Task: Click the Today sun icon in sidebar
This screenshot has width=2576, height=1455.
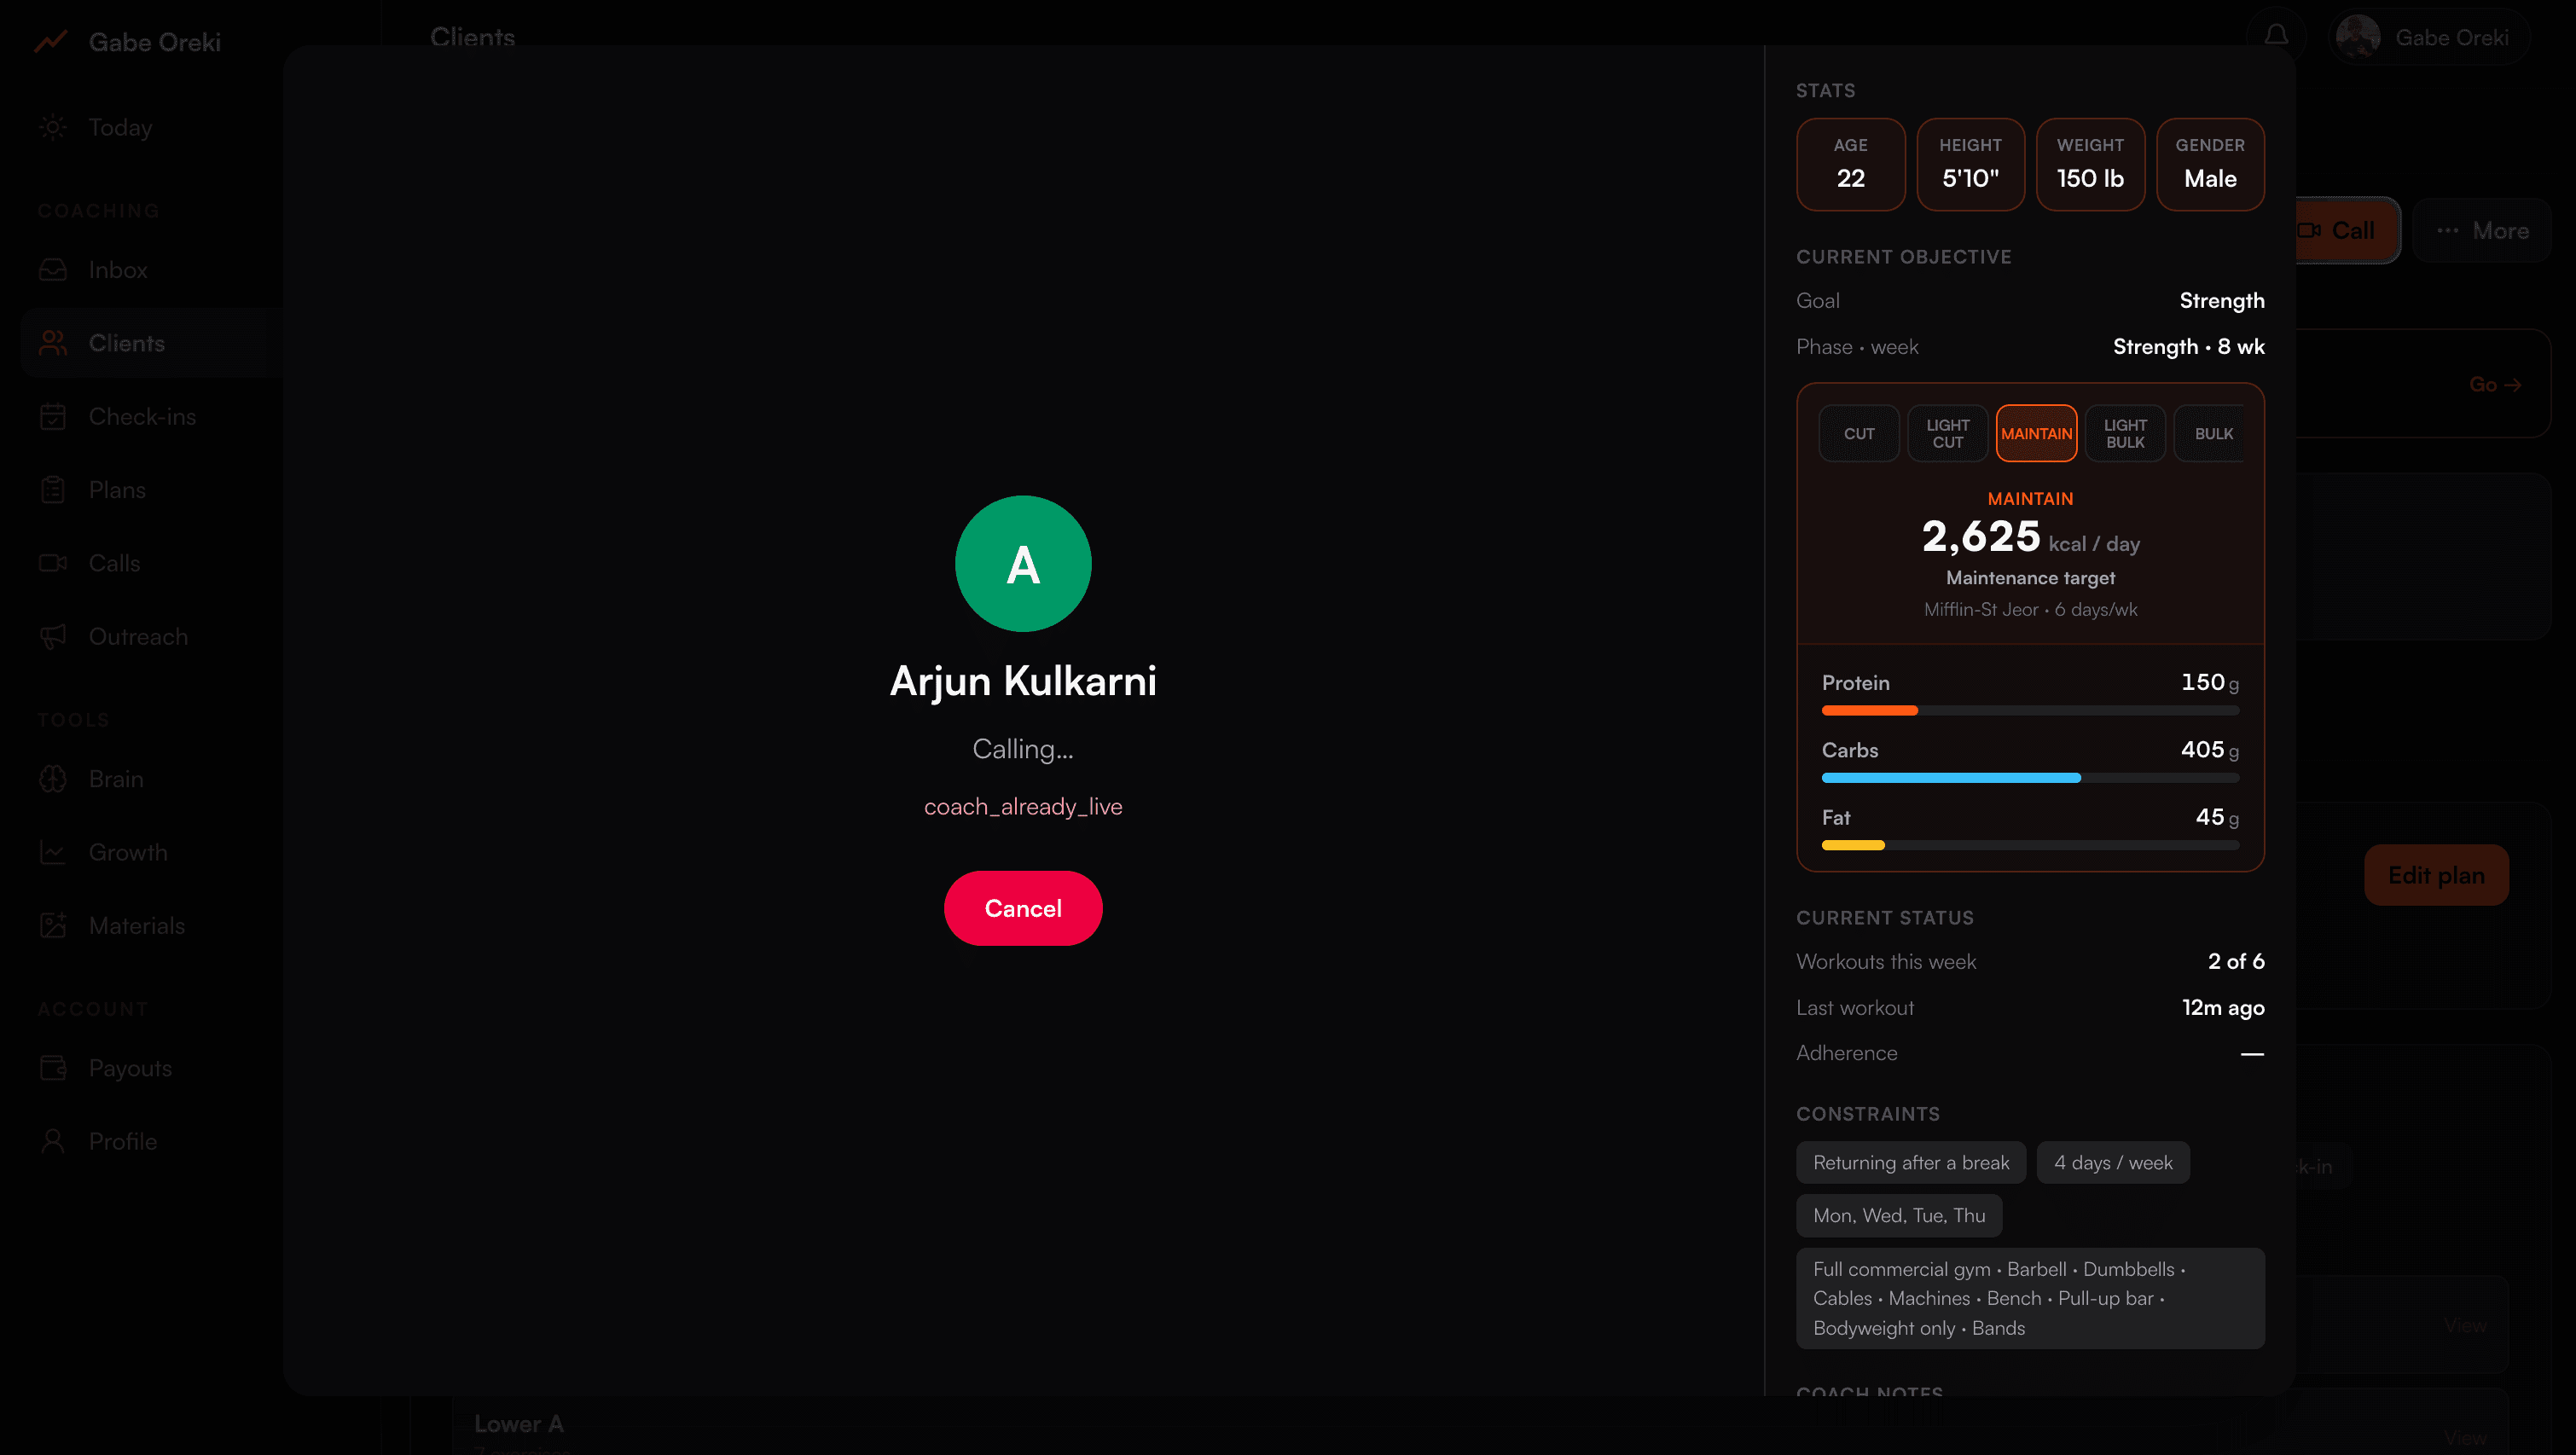Action: click(x=53, y=127)
